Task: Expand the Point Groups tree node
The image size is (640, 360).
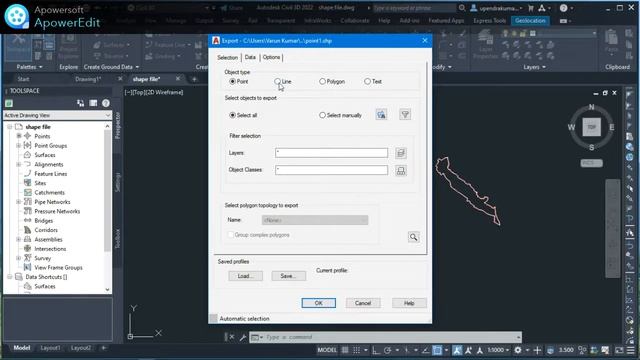Action: click(x=18, y=145)
